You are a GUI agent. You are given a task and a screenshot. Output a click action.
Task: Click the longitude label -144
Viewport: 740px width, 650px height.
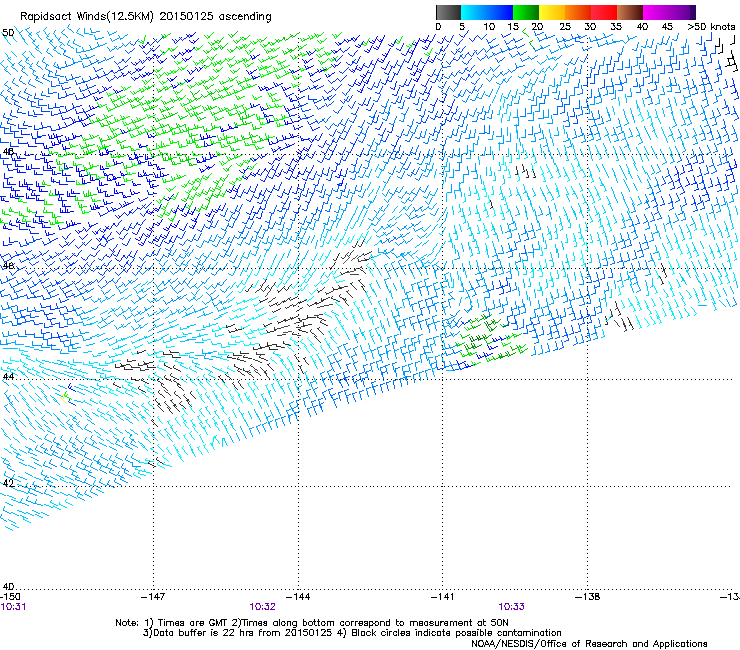pos(298,597)
